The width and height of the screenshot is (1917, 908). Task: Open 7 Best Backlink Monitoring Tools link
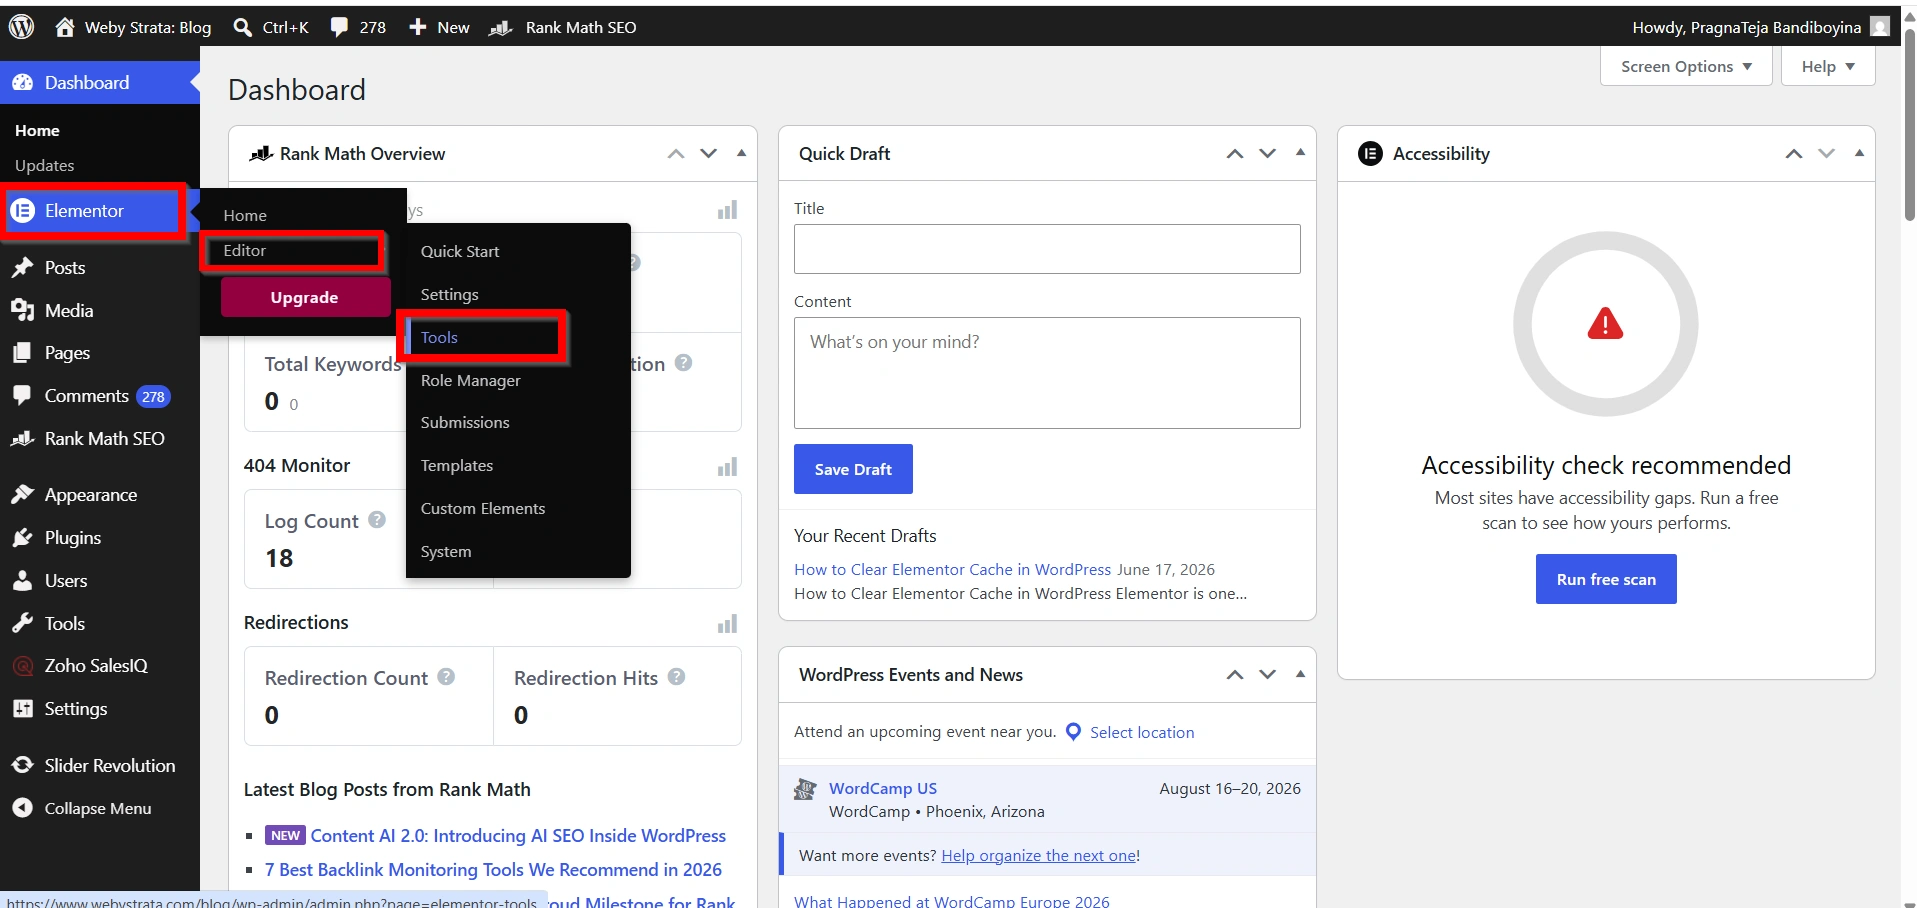pyautogui.click(x=493, y=870)
